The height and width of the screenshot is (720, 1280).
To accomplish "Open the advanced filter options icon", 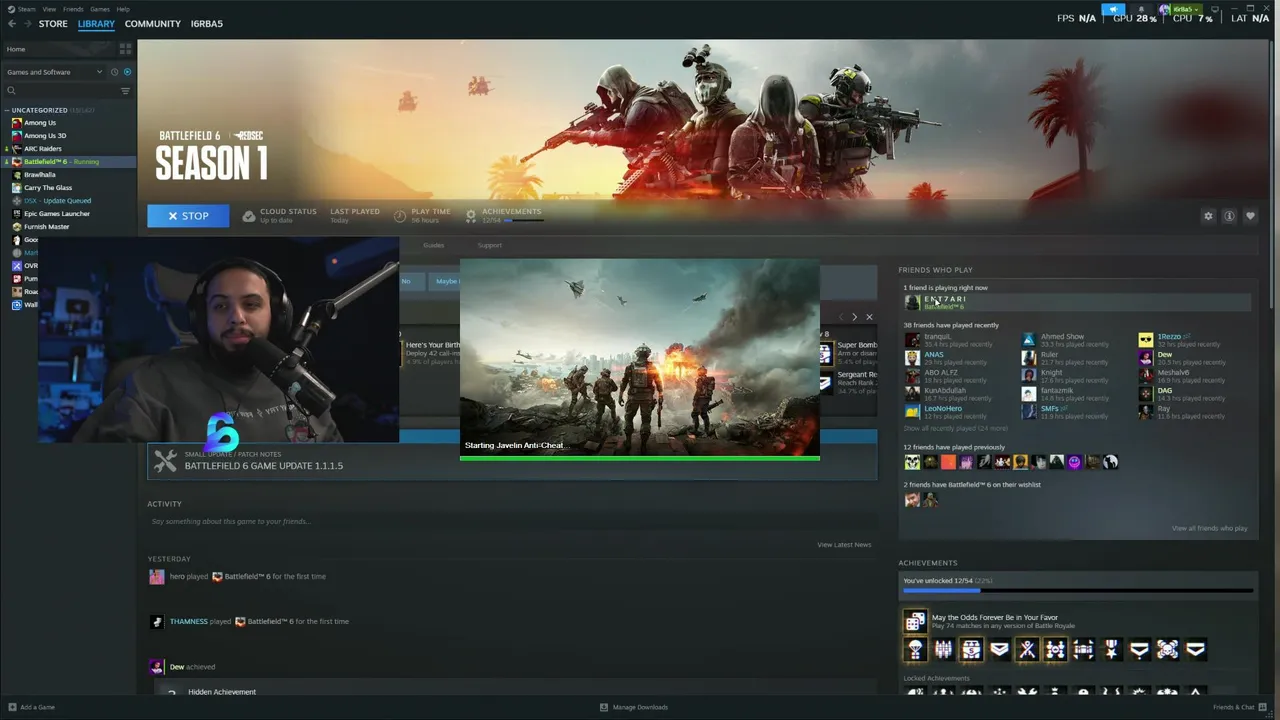I will [125, 91].
